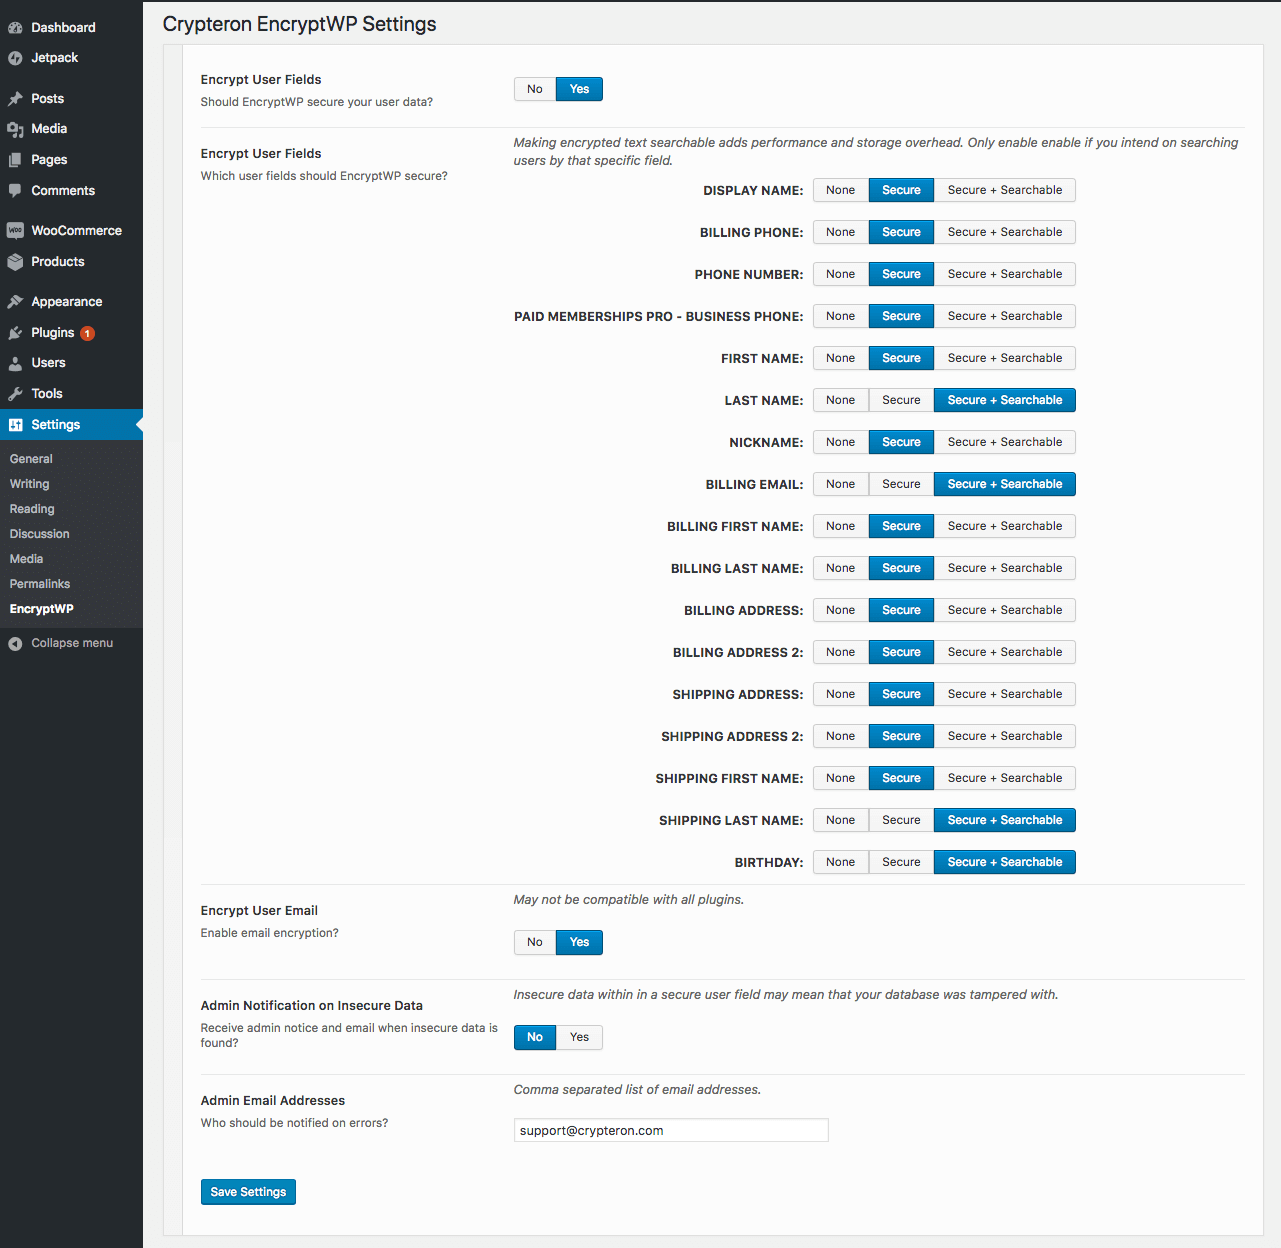The width and height of the screenshot is (1281, 1248).
Task: Set Billing Phone to None
Action: (x=840, y=232)
